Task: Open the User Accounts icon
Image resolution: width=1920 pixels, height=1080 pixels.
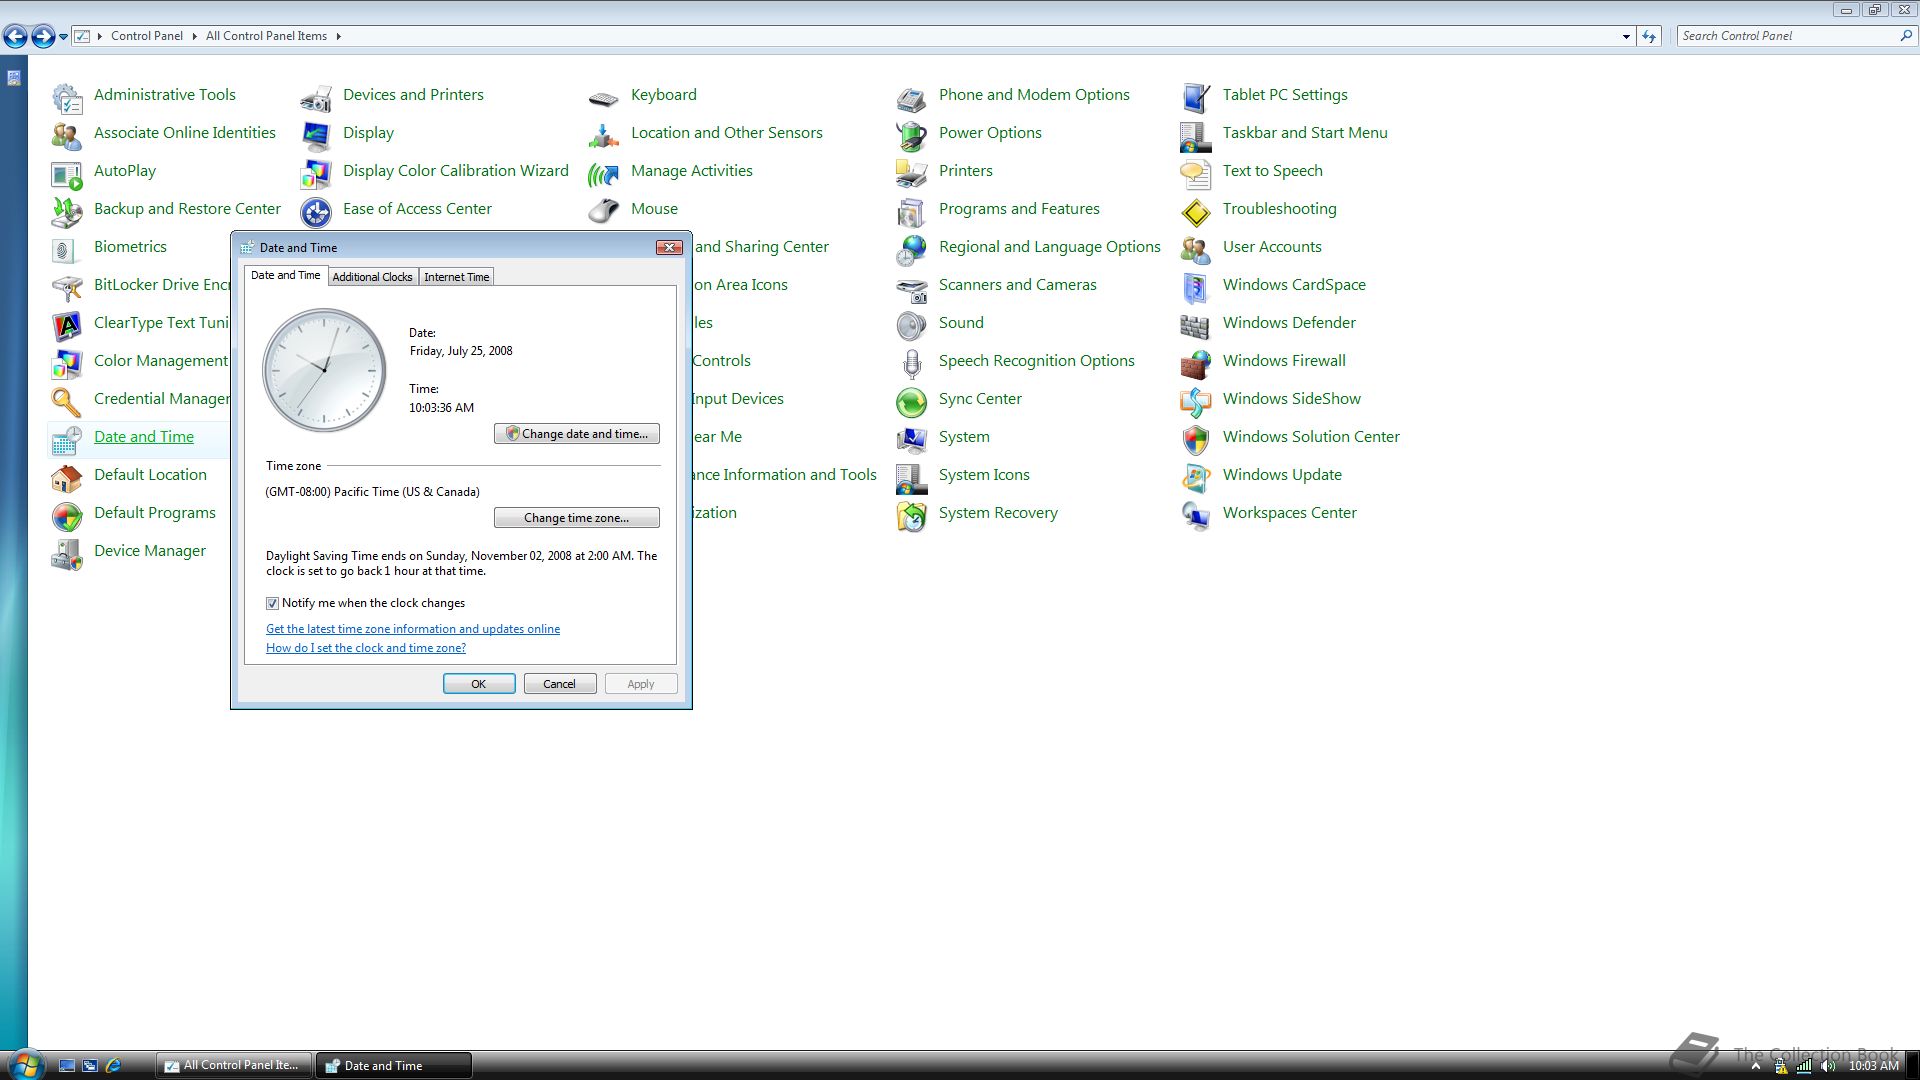Action: [1196, 249]
